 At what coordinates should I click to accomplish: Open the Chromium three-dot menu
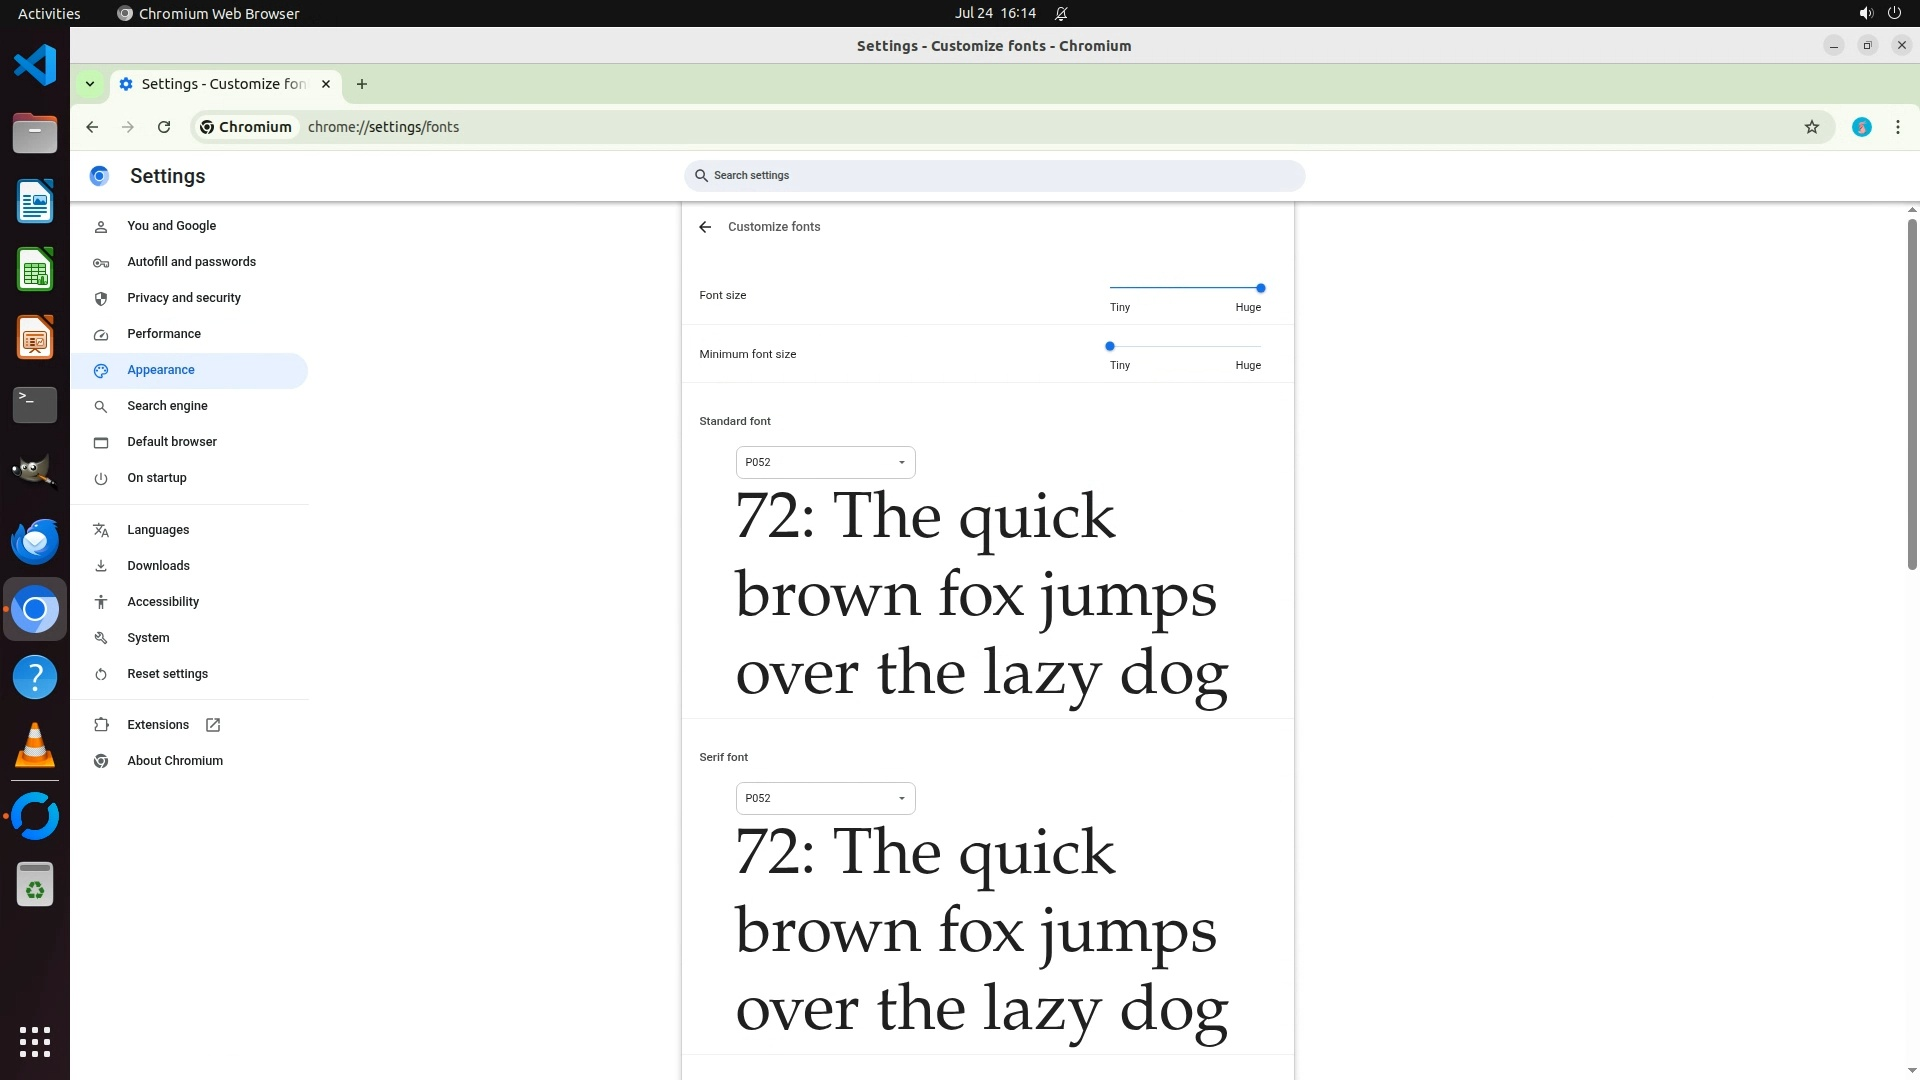1897,127
